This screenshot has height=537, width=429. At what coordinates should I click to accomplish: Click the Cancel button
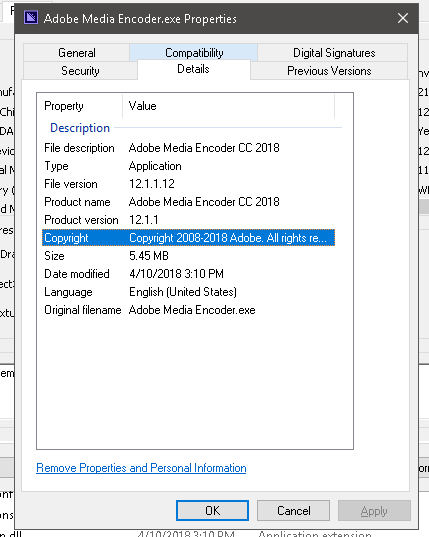293,511
